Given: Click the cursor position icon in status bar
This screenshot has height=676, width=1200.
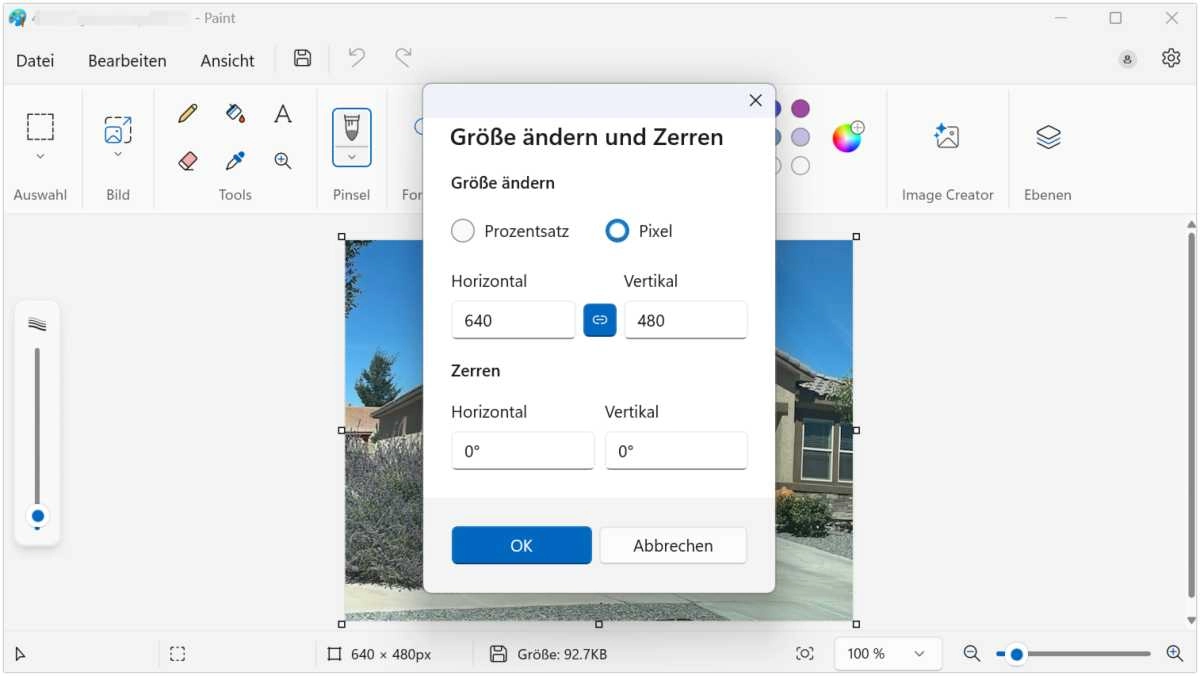Looking at the screenshot, I should (20, 655).
